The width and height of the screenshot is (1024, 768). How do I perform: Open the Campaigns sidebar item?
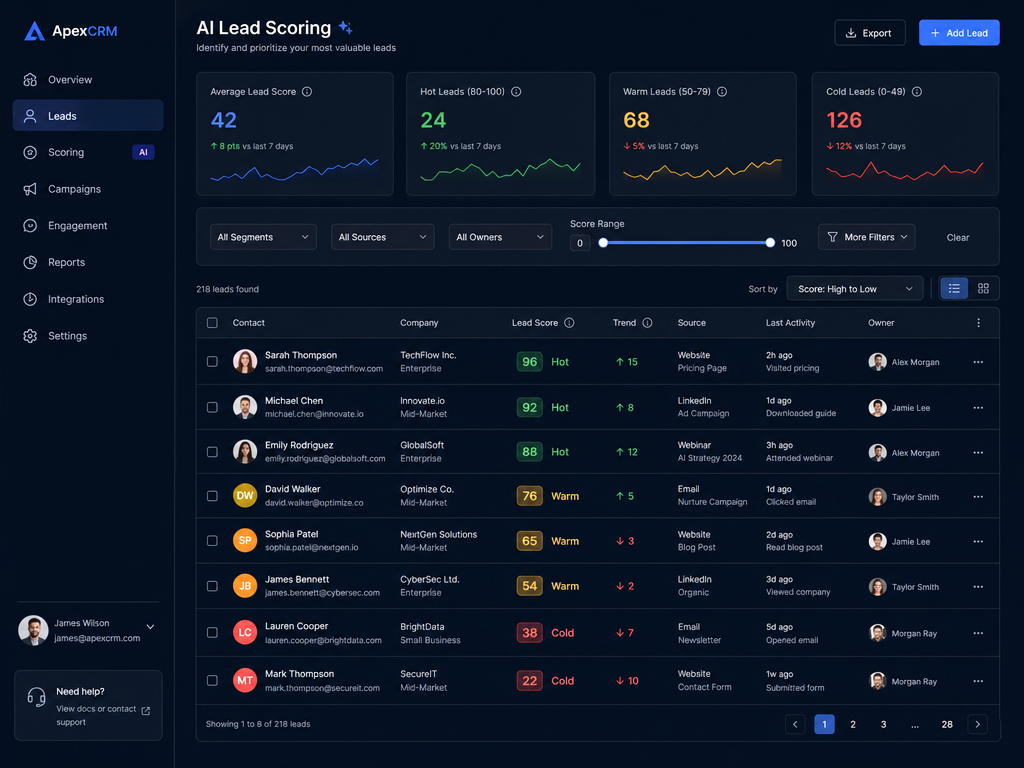(88, 189)
